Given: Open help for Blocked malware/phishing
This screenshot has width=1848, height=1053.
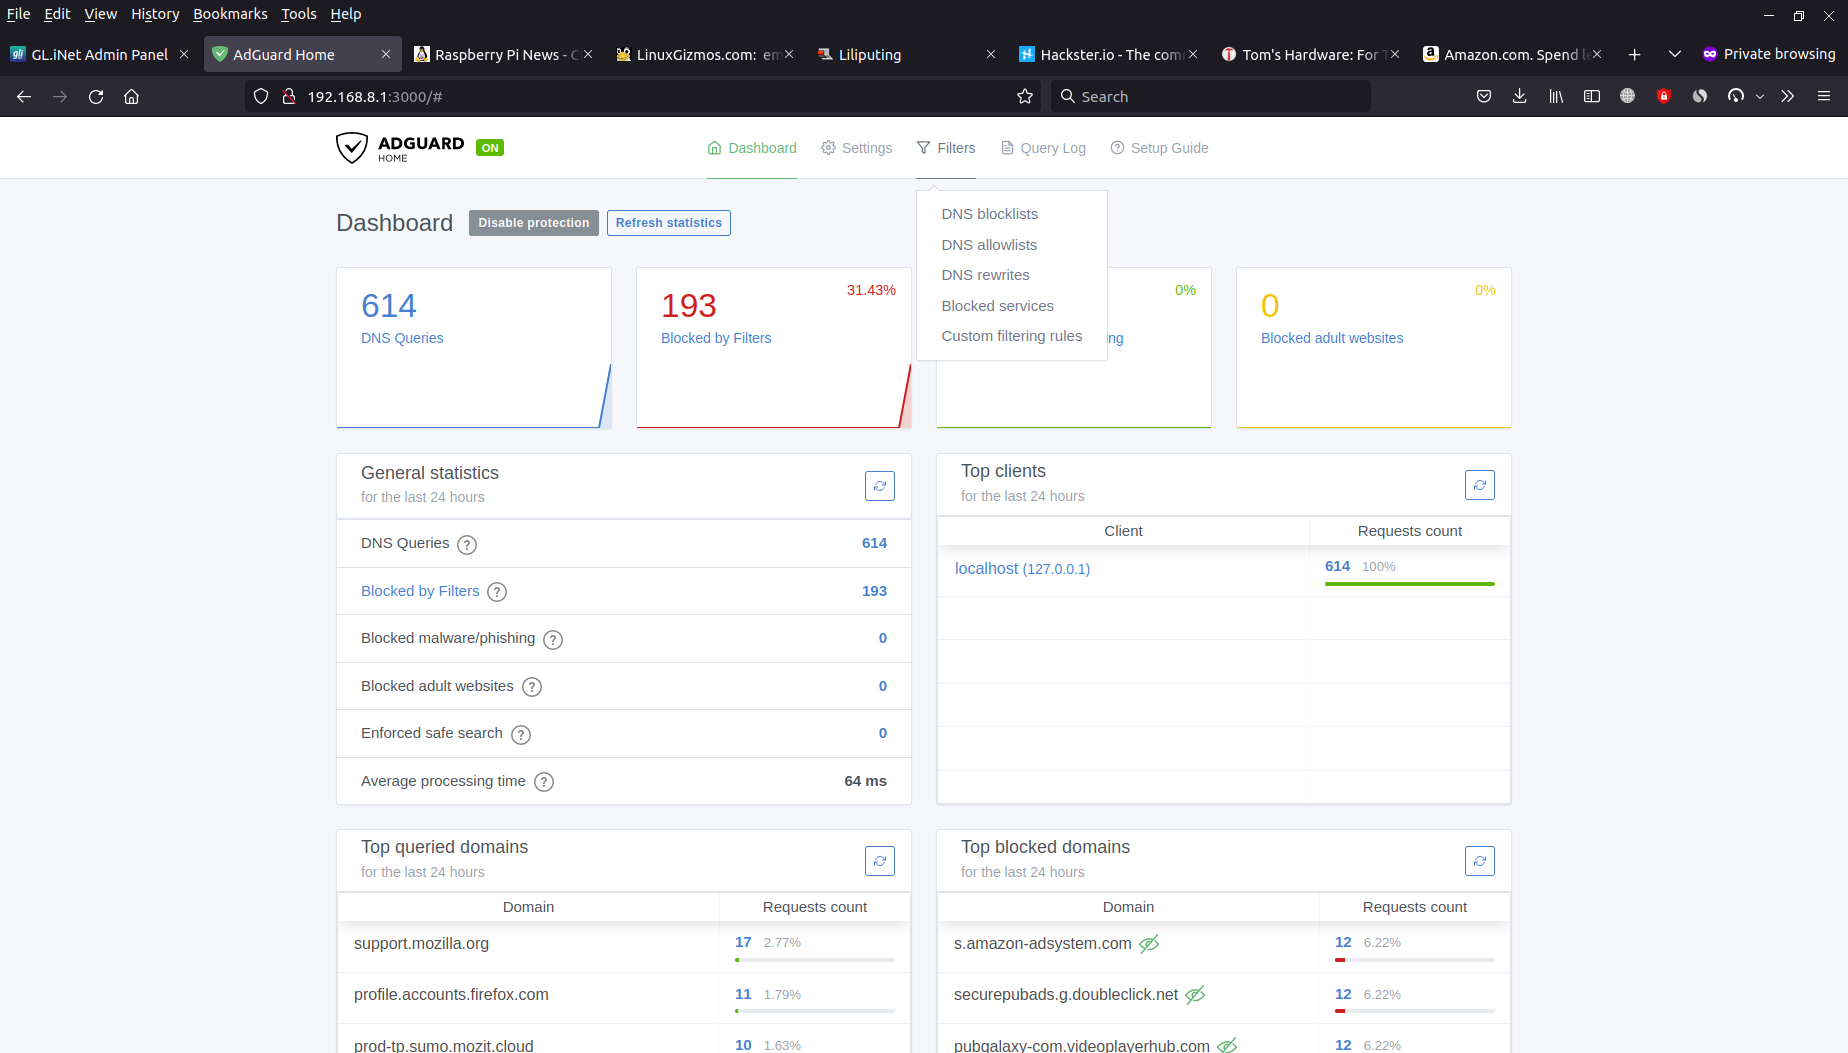Looking at the screenshot, I should point(553,640).
